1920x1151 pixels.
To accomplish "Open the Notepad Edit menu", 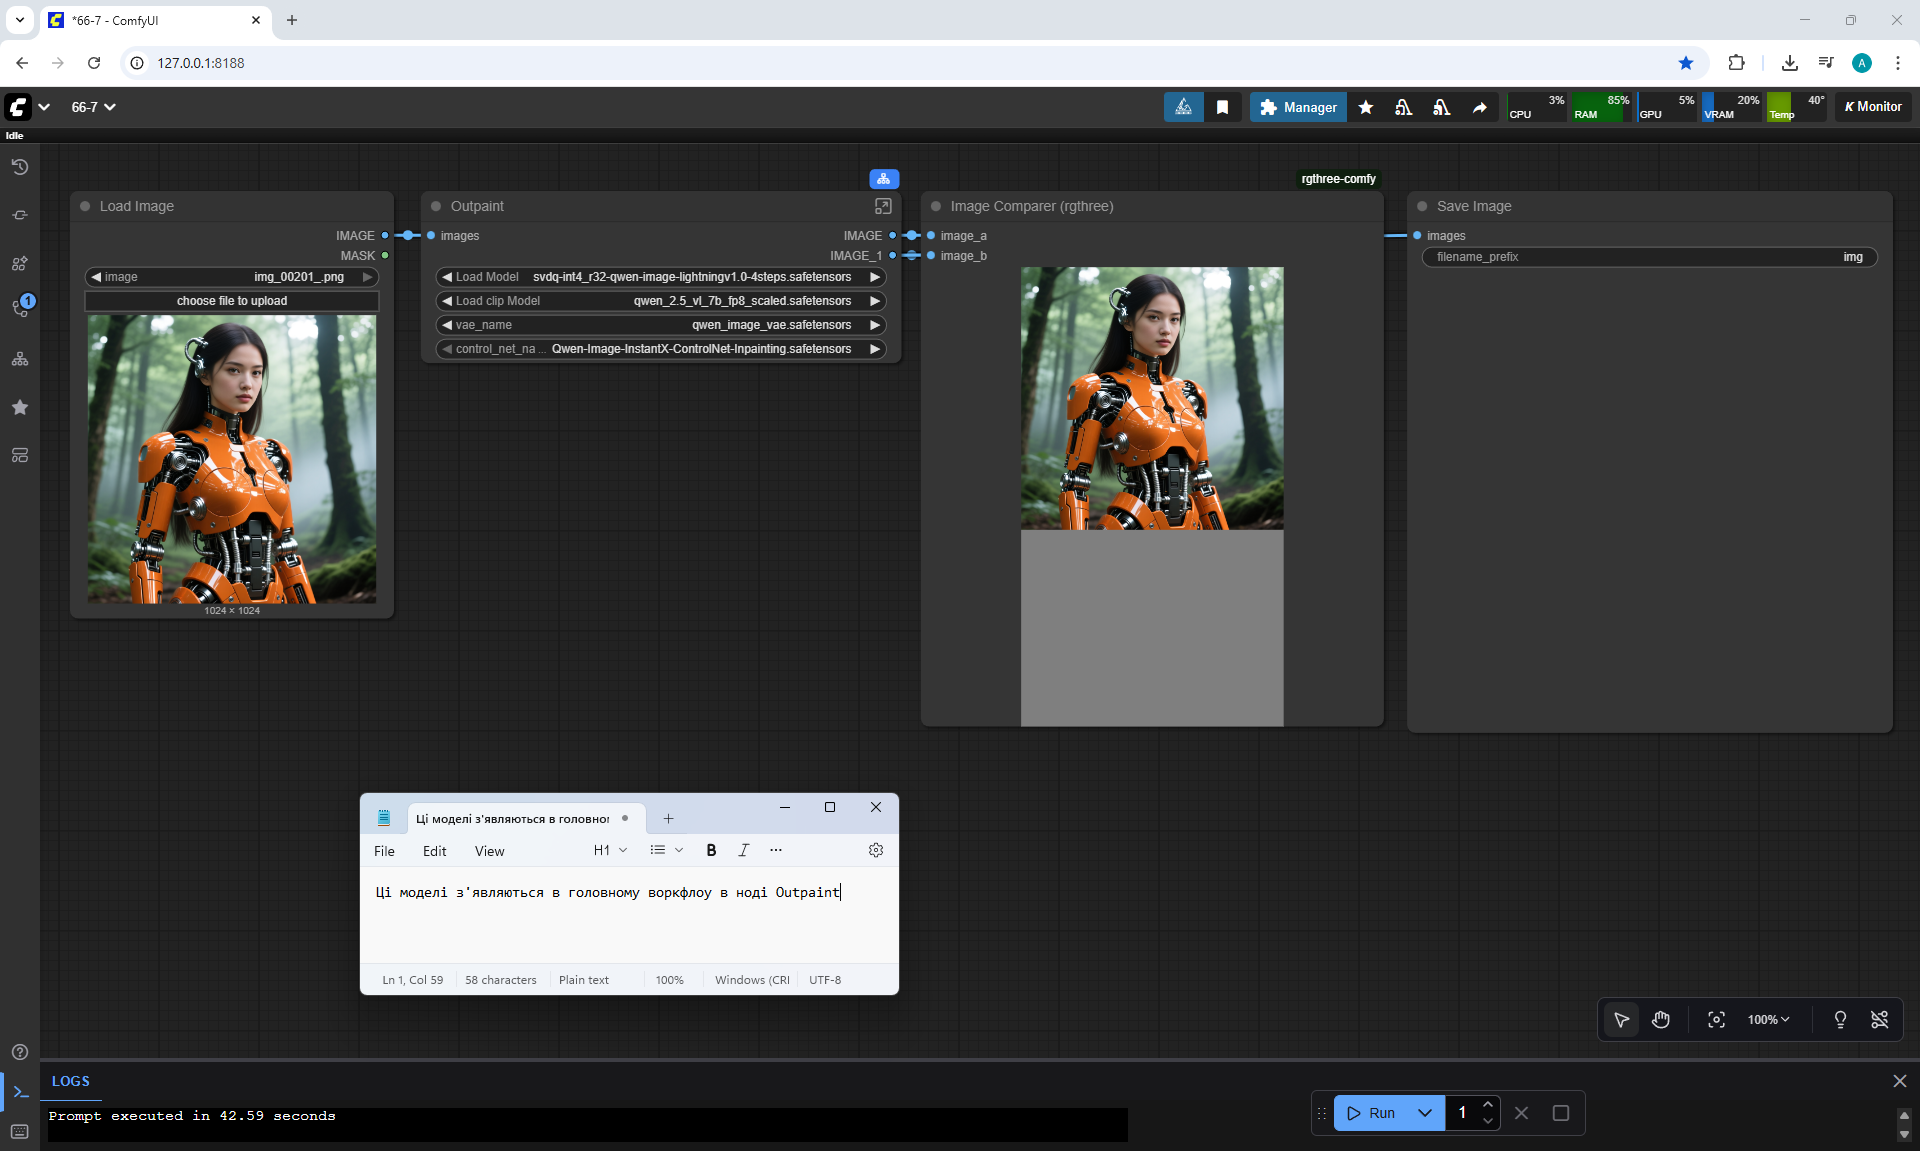I will [434, 851].
